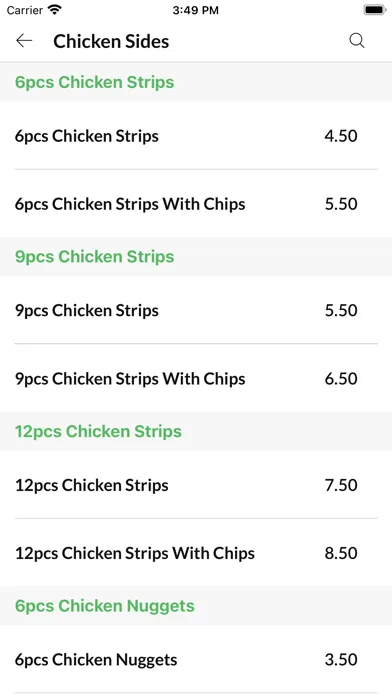This screenshot has height=696, width=392.
Task: Choose 9pcs Chicken Strips item
Action: click(x=196, y=310)
